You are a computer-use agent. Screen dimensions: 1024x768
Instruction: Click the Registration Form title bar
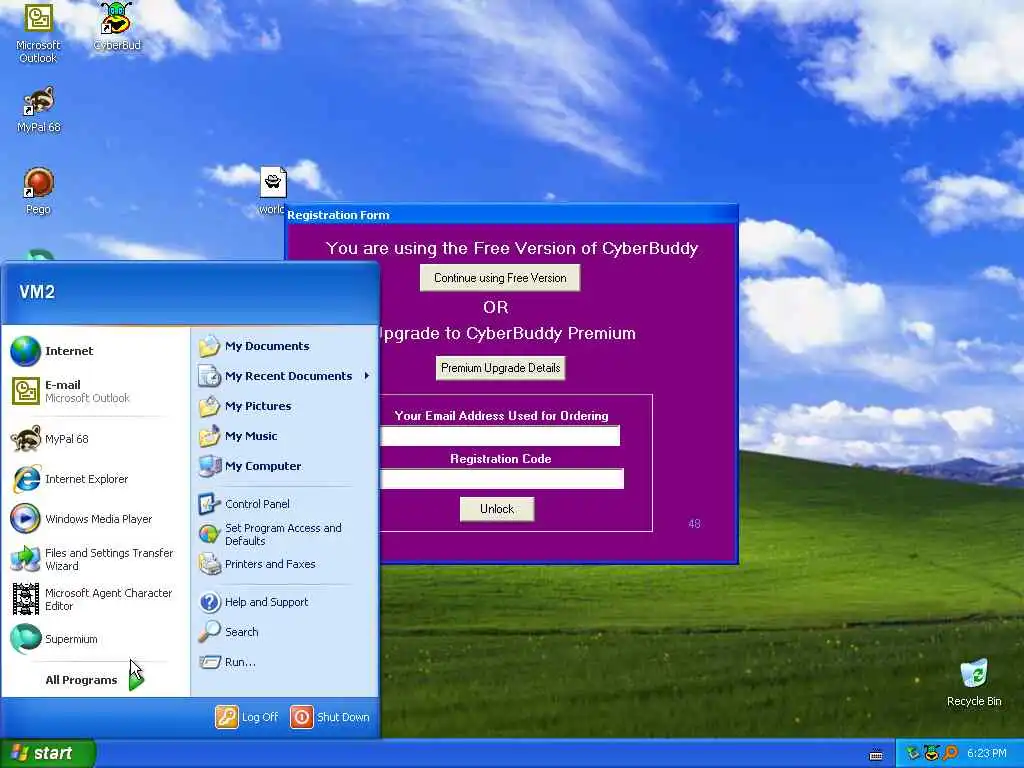pos(511,215)
